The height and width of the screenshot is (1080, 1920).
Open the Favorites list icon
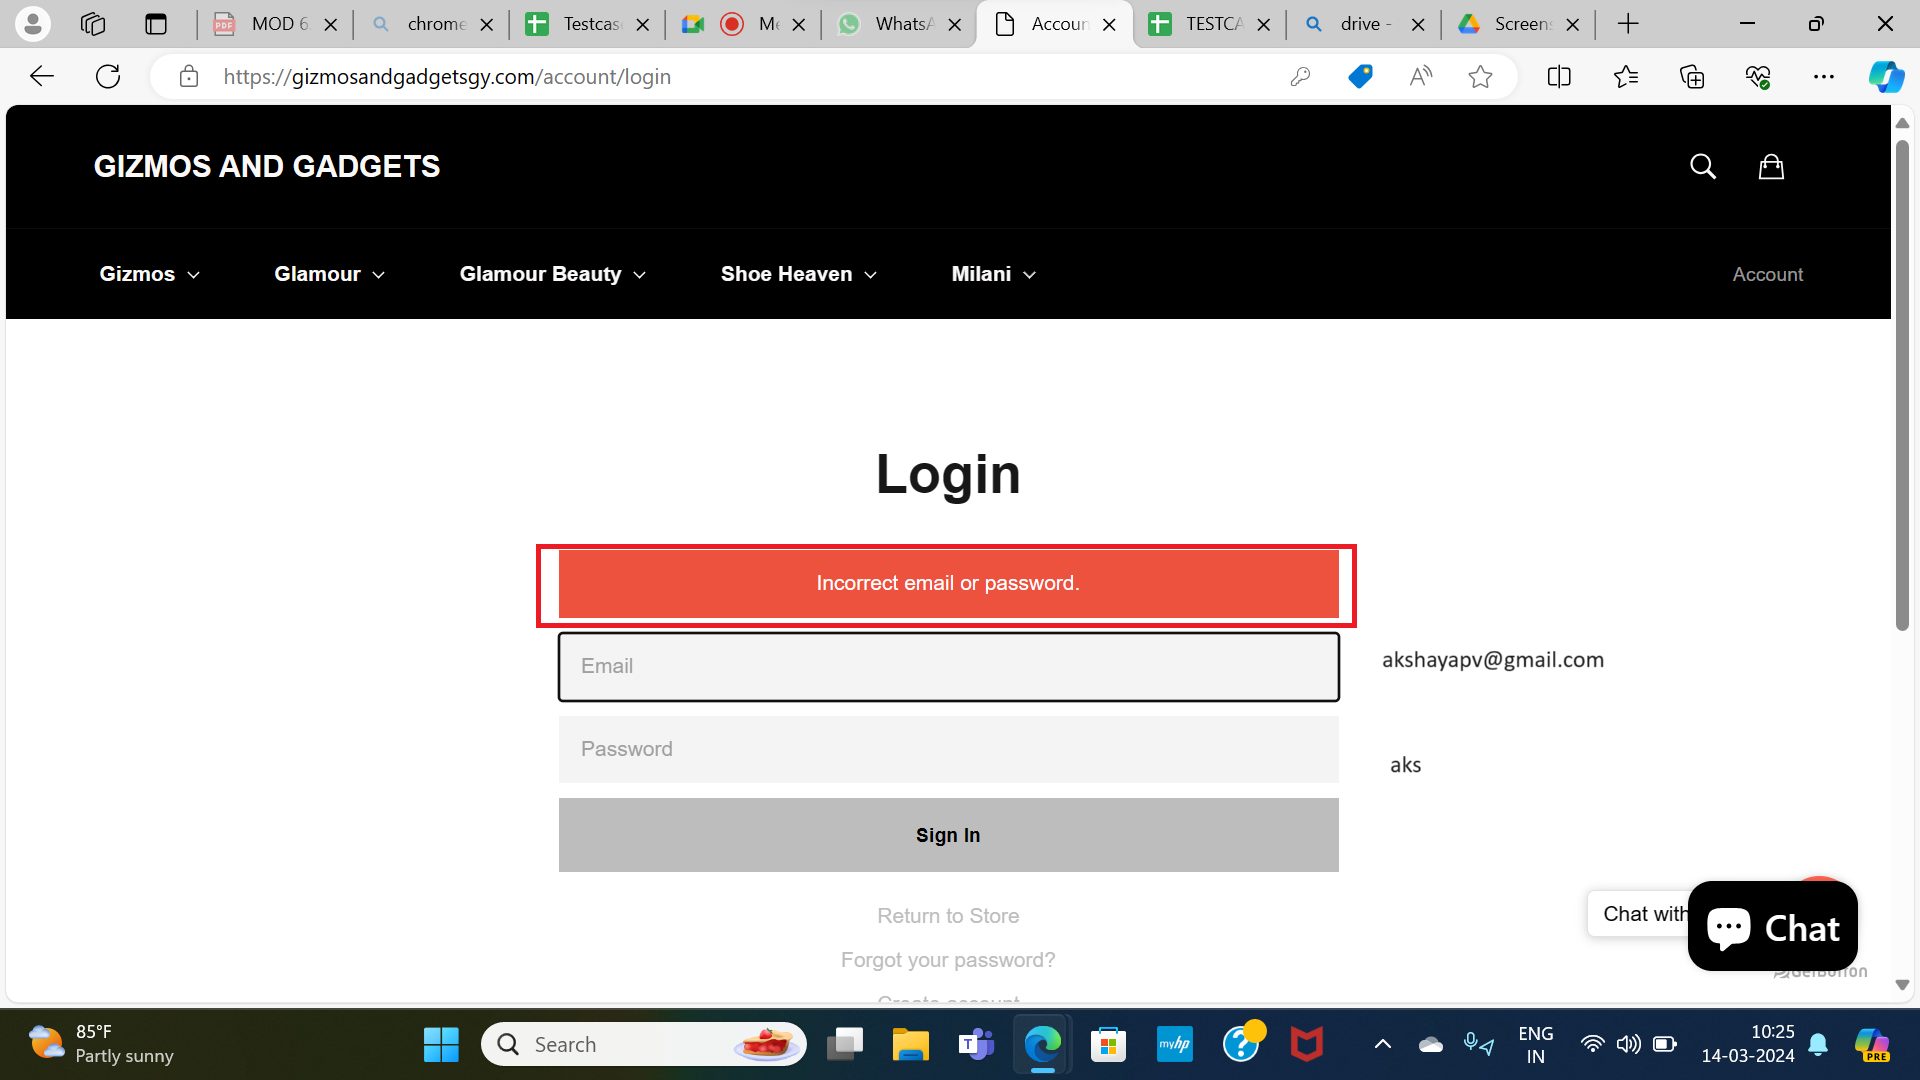pyautogui.click(x=1626, y=76)
